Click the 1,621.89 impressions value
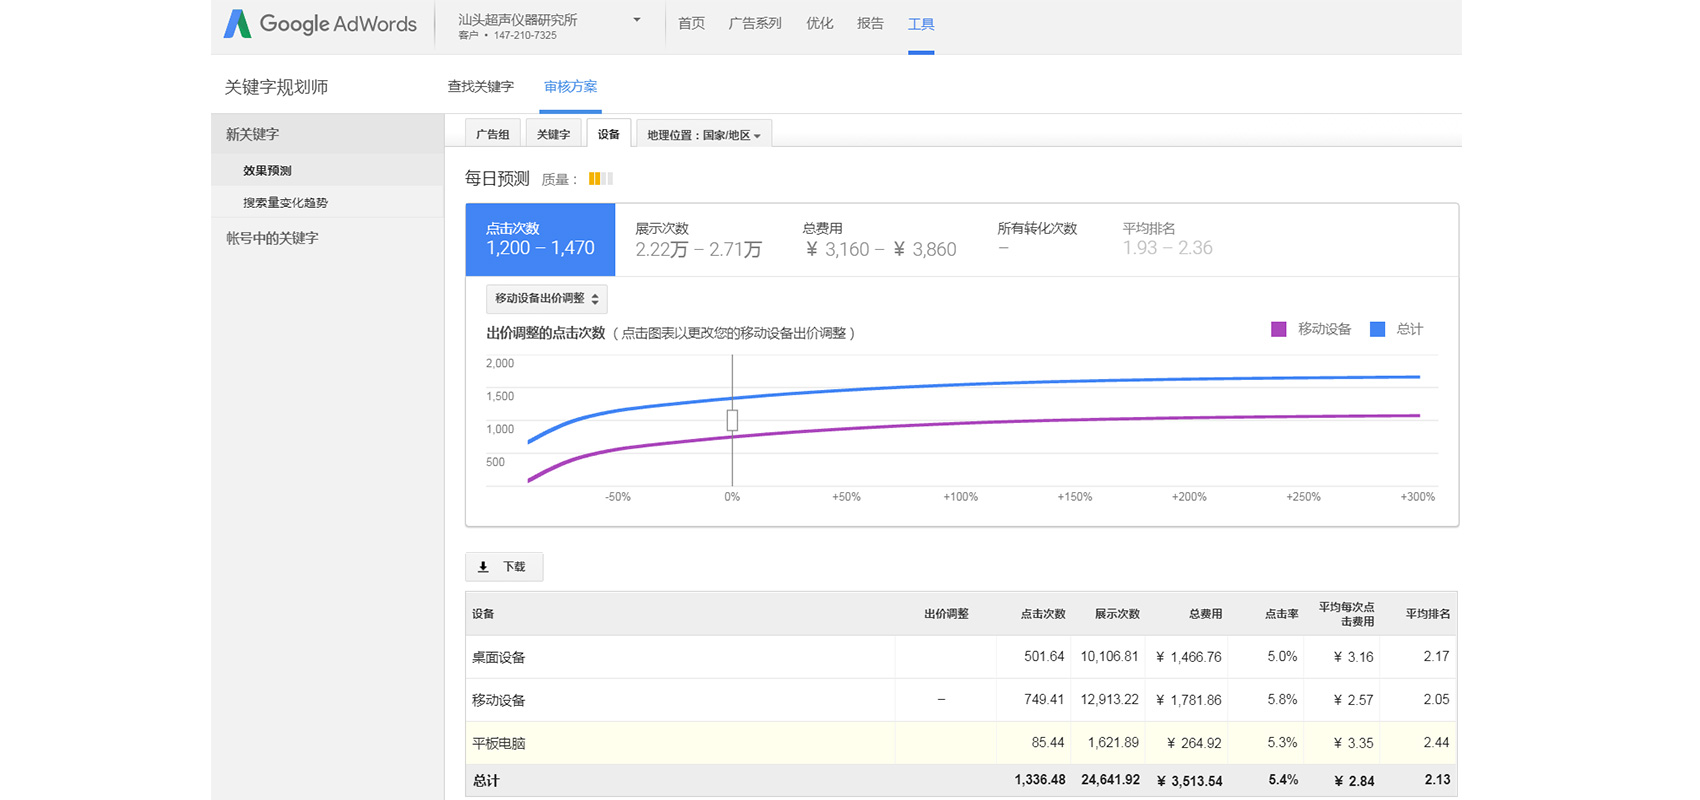Image resolution: width=1700 pixels, height=800 pixels. coord(1111,743)
